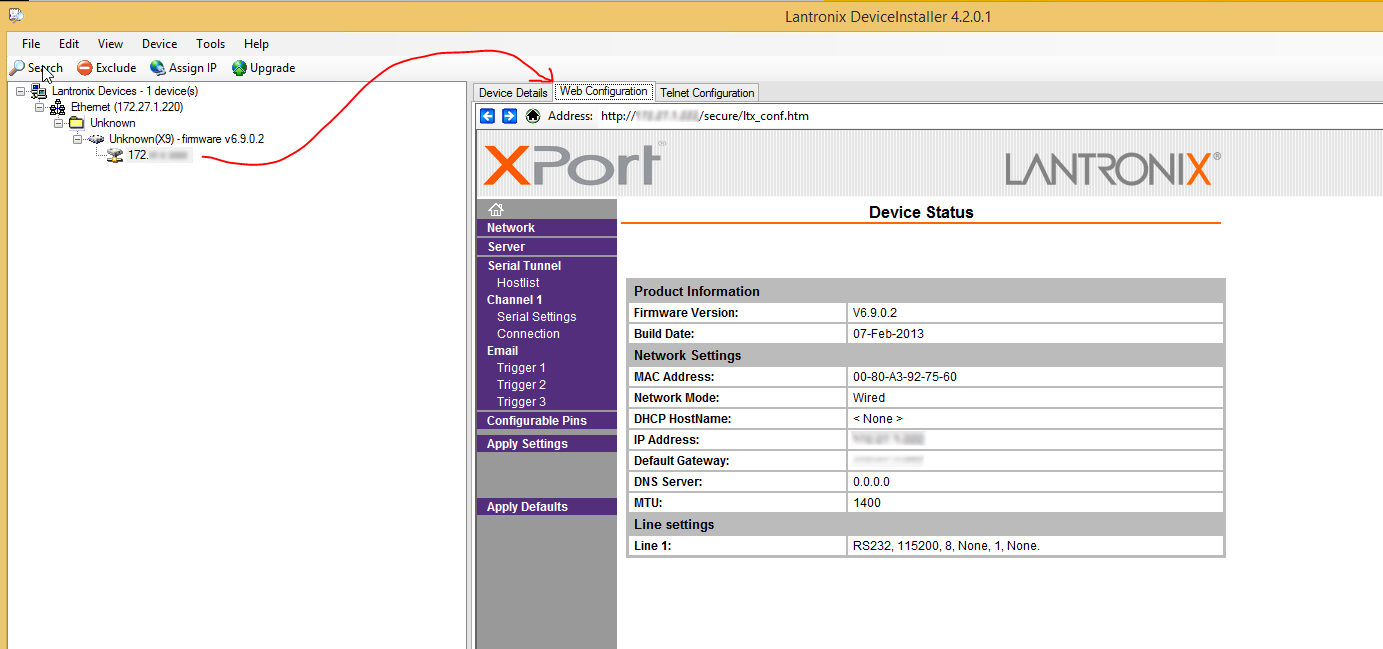The width and height of the screenshot is (1383, 649).
Task: Select the 172 device IP tree item
Action: (158, 155)
